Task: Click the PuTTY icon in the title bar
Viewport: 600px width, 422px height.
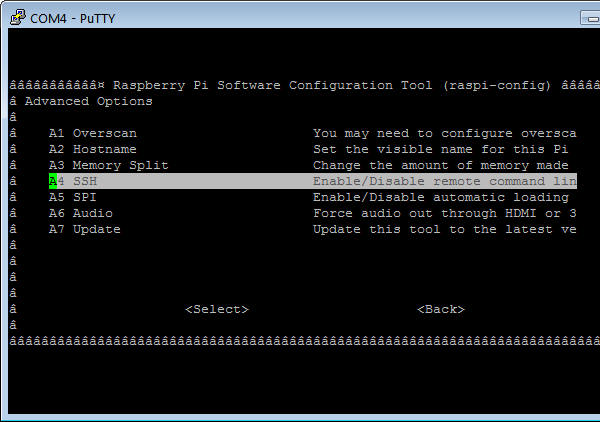Action: pyautogui.click(x=18, y=17)
